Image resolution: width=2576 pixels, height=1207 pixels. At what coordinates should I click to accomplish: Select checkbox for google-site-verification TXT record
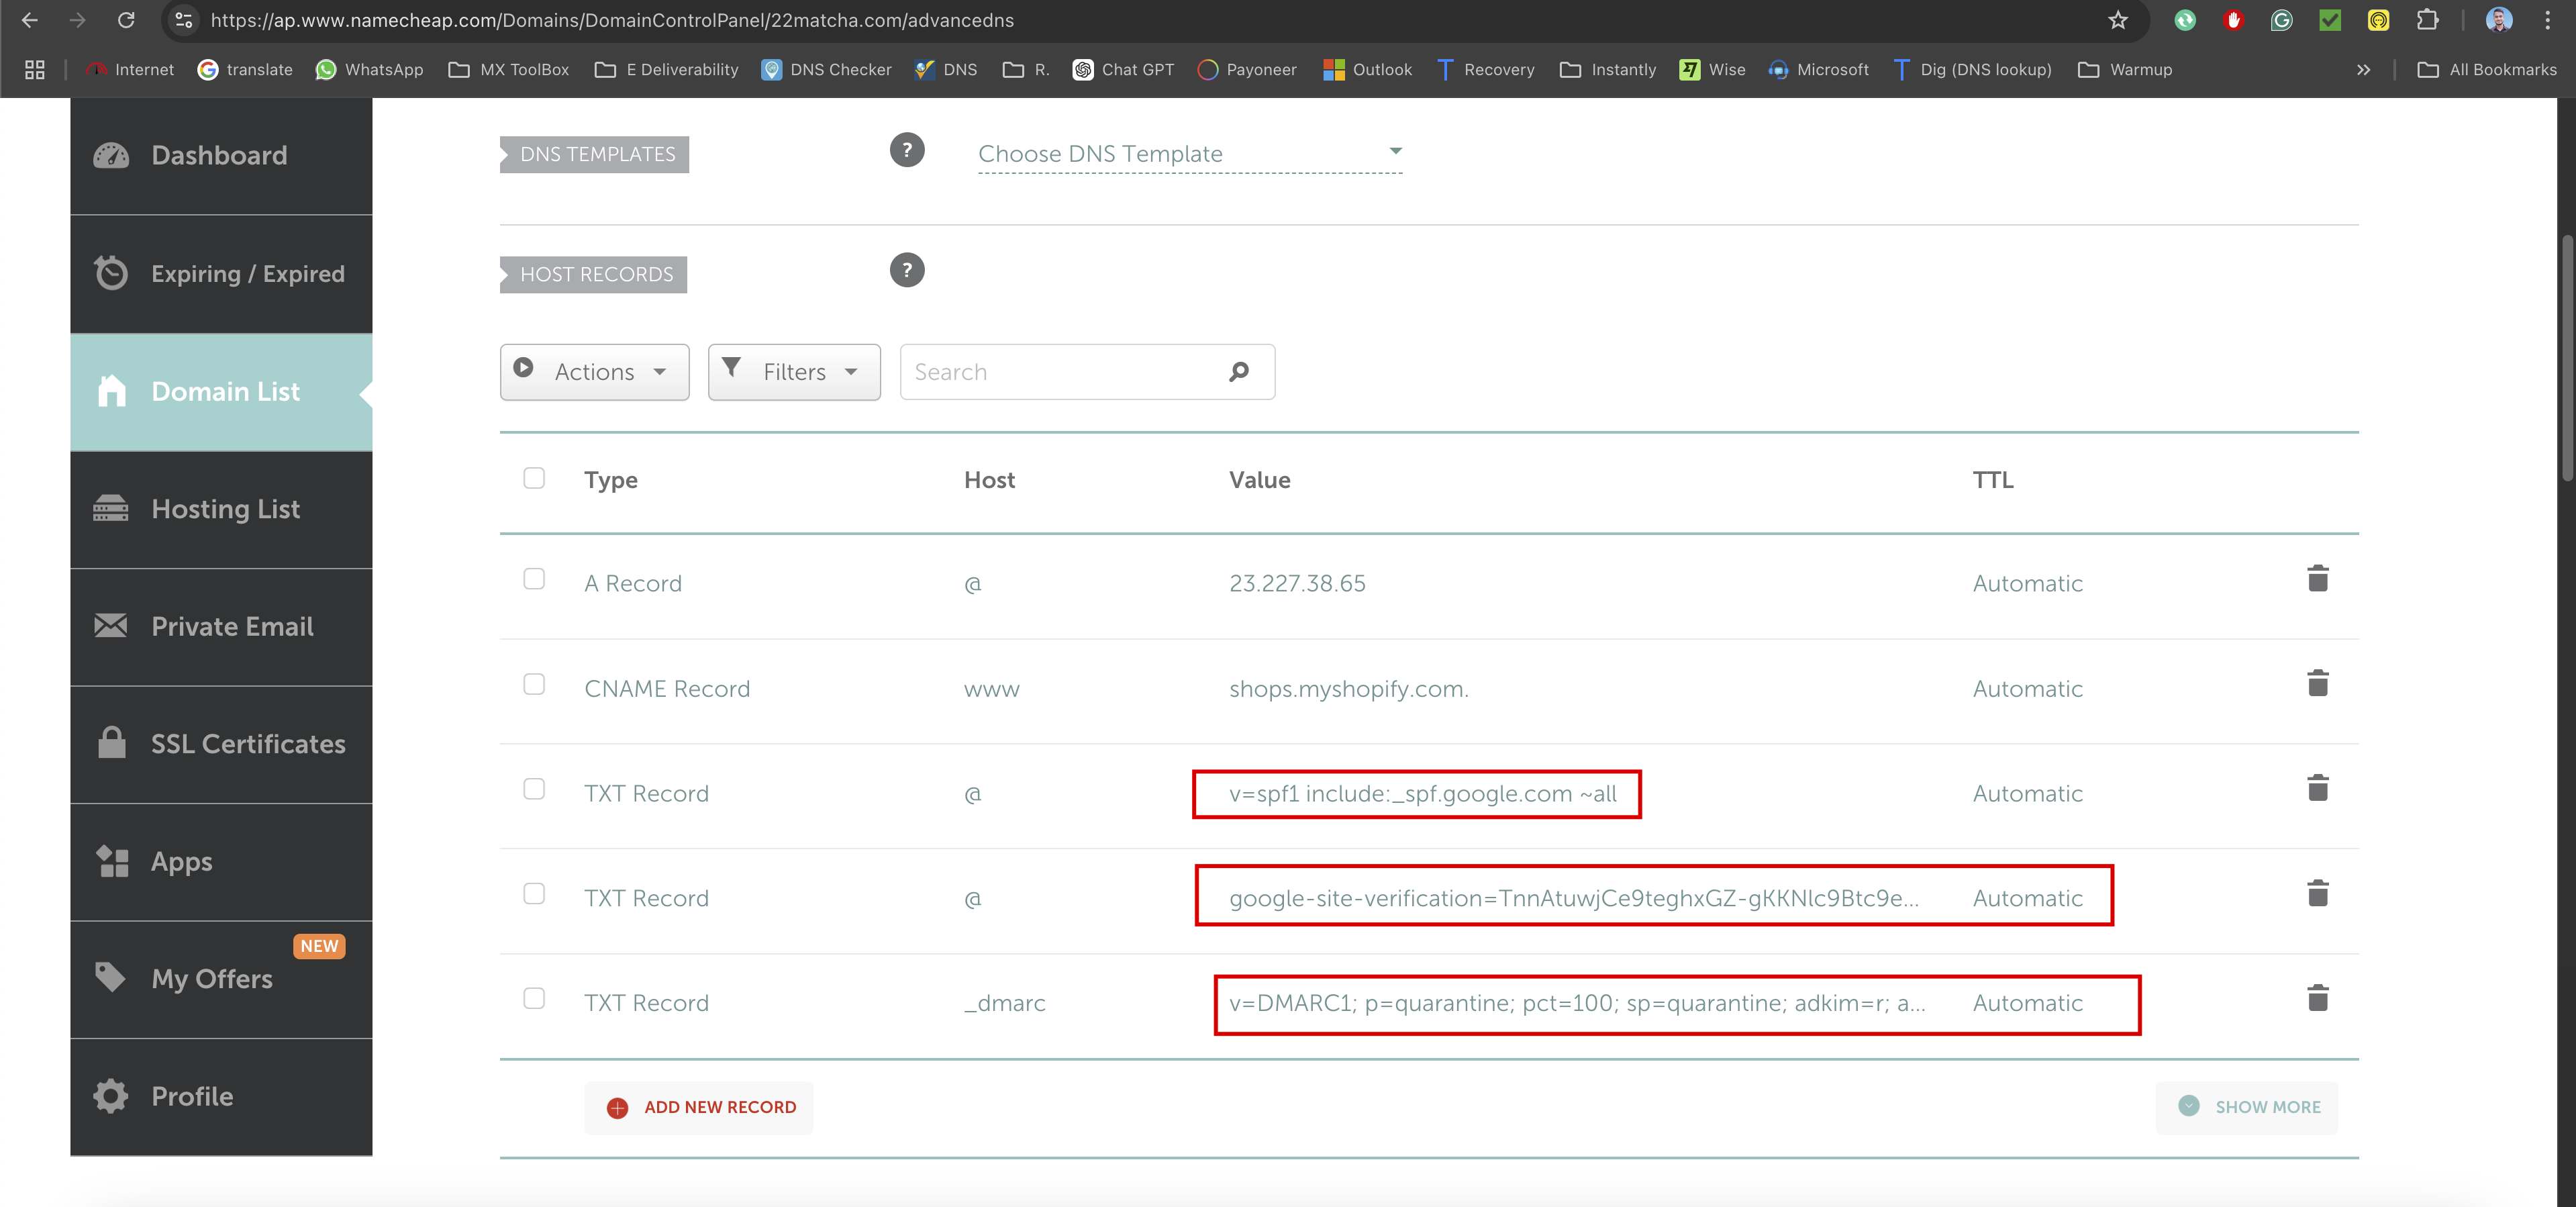[534, 893]
